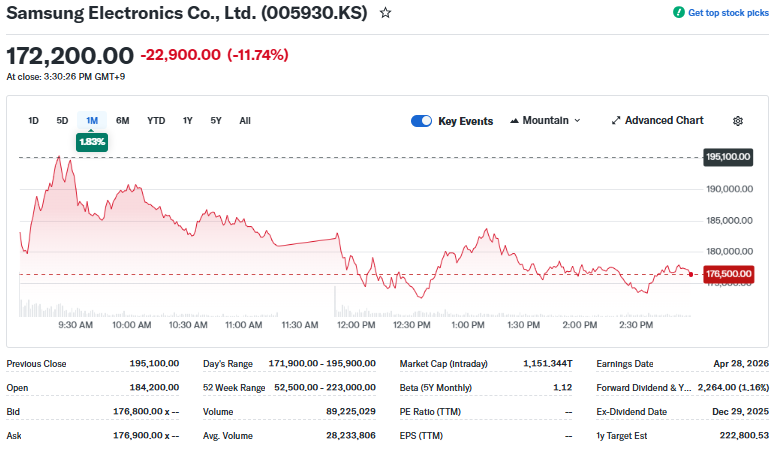
Task: Click the At close 3:30:26 PM timestamp
Action: pos(66,77)
